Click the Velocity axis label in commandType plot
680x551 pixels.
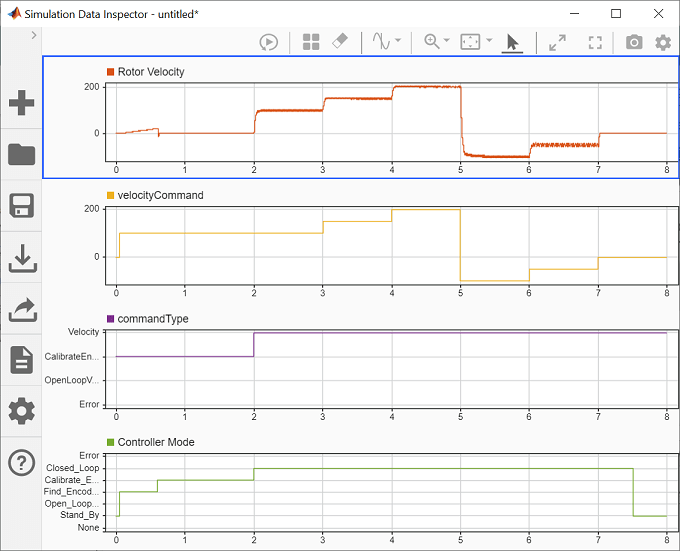pyautogui.click(x=83, y=332)
